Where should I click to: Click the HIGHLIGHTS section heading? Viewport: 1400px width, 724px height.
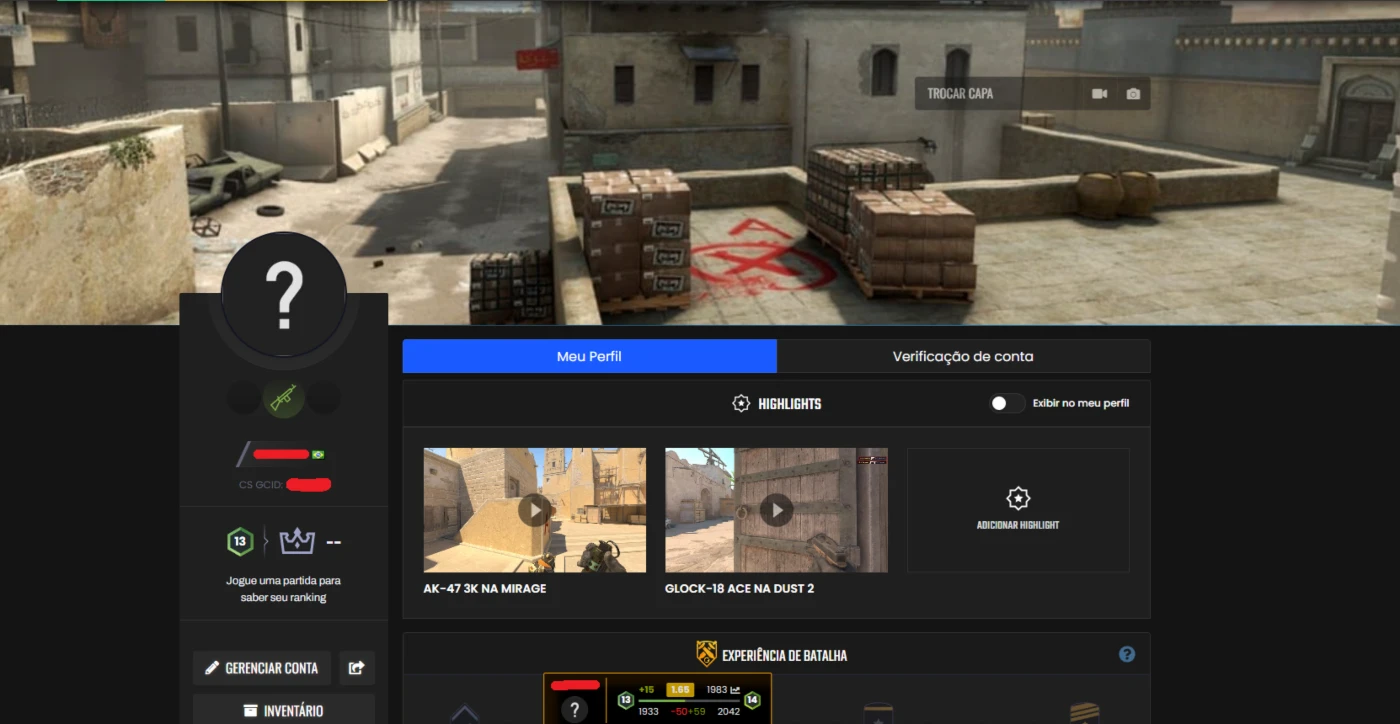point(790,404)
